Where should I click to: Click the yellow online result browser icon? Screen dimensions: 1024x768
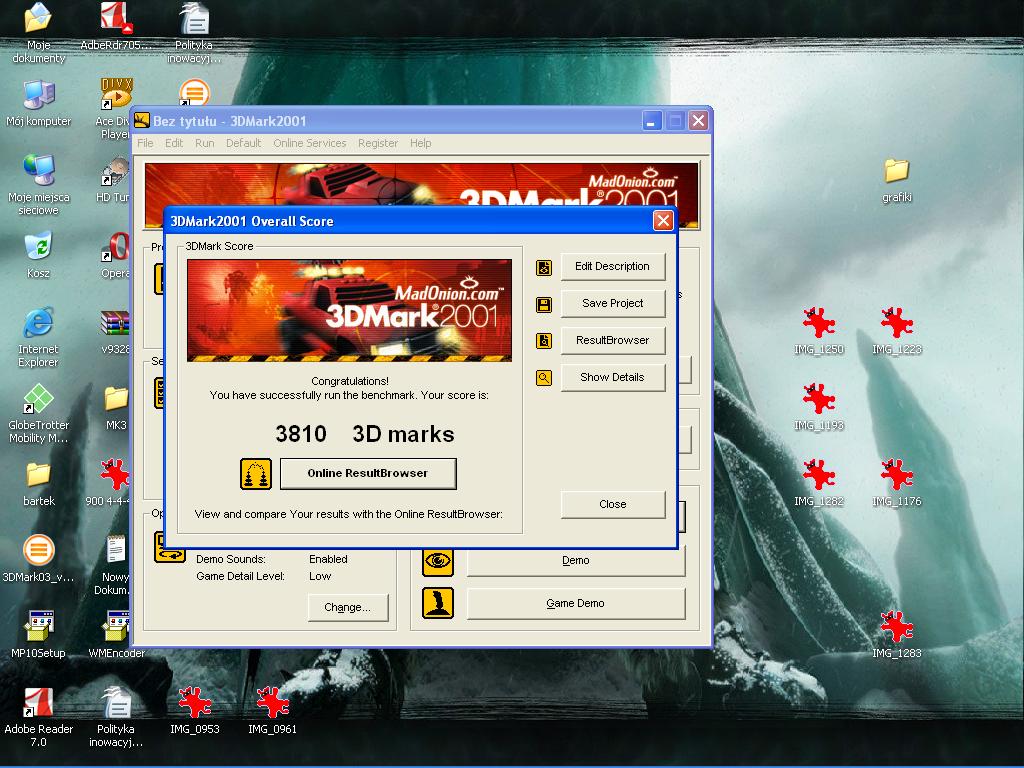pos(256,473)
